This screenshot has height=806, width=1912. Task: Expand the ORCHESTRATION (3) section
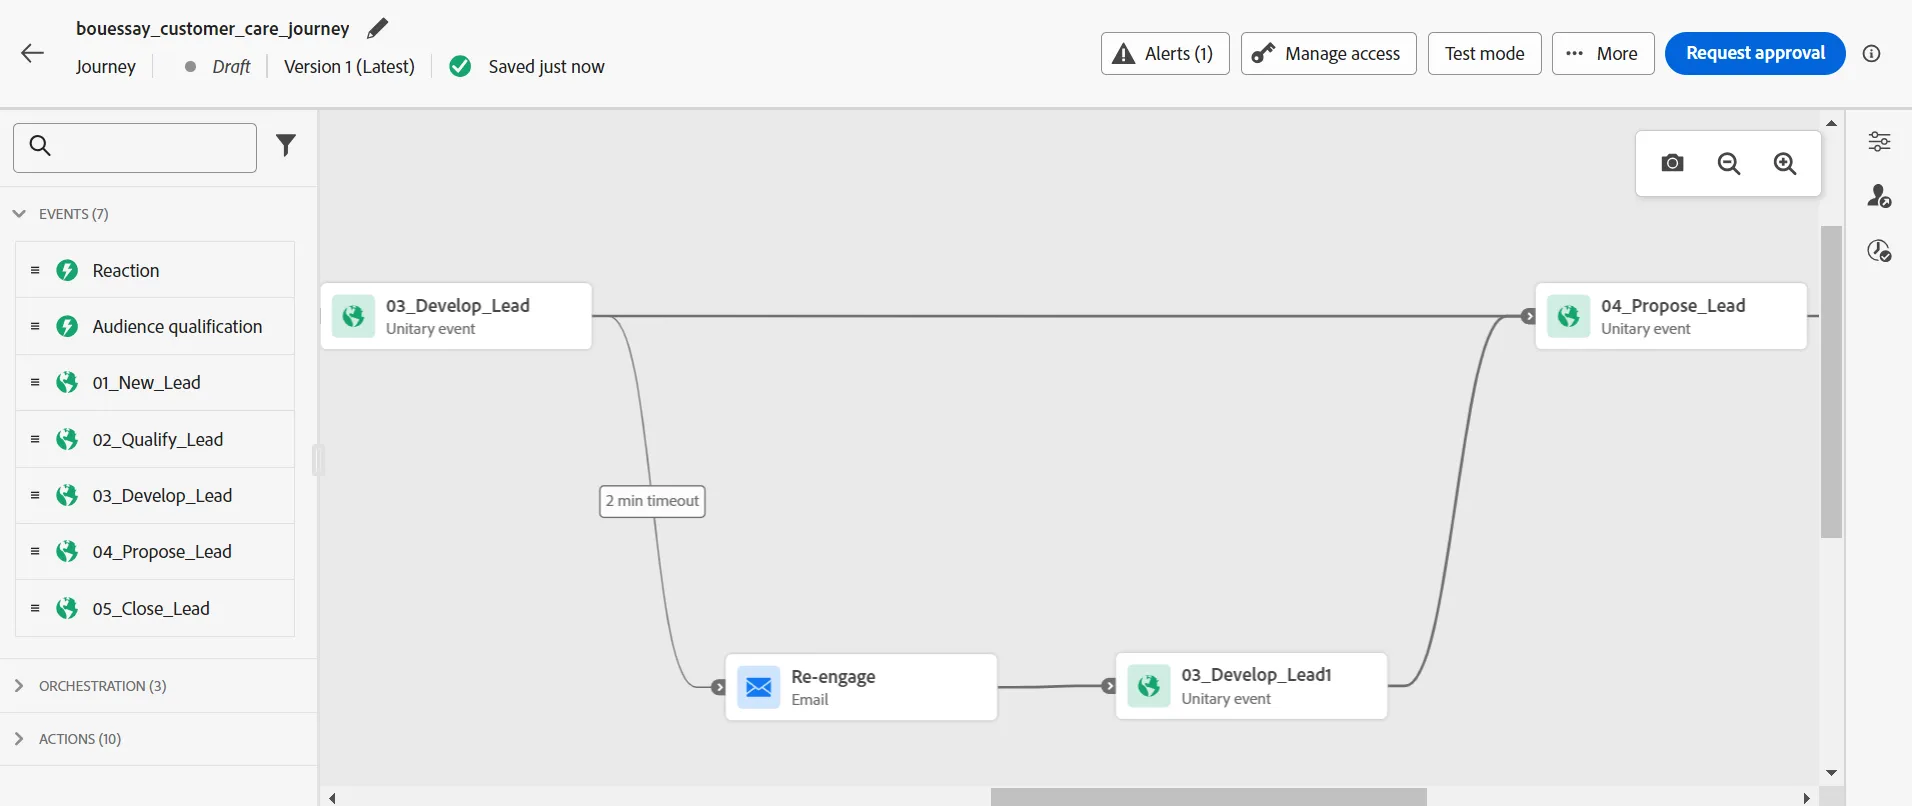click(x=19, y=686)
